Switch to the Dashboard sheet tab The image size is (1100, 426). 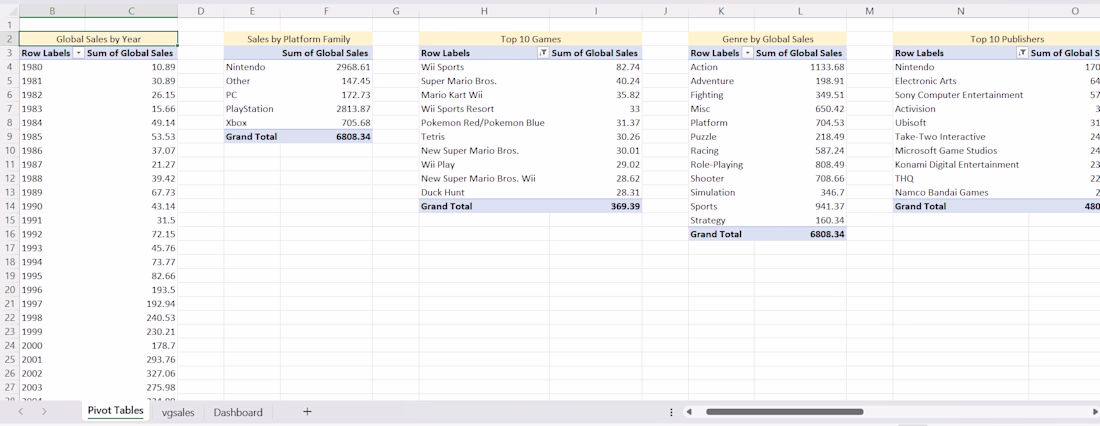click(238, 413)
